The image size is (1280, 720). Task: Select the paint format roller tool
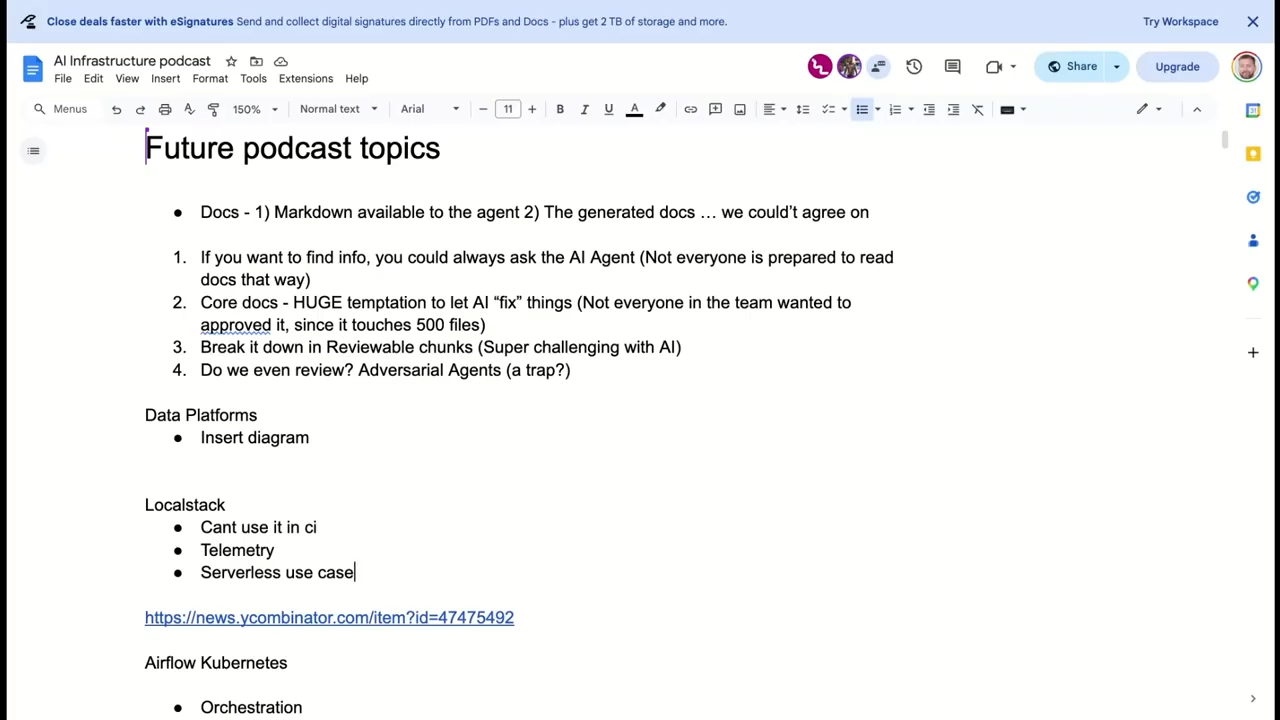213,109
